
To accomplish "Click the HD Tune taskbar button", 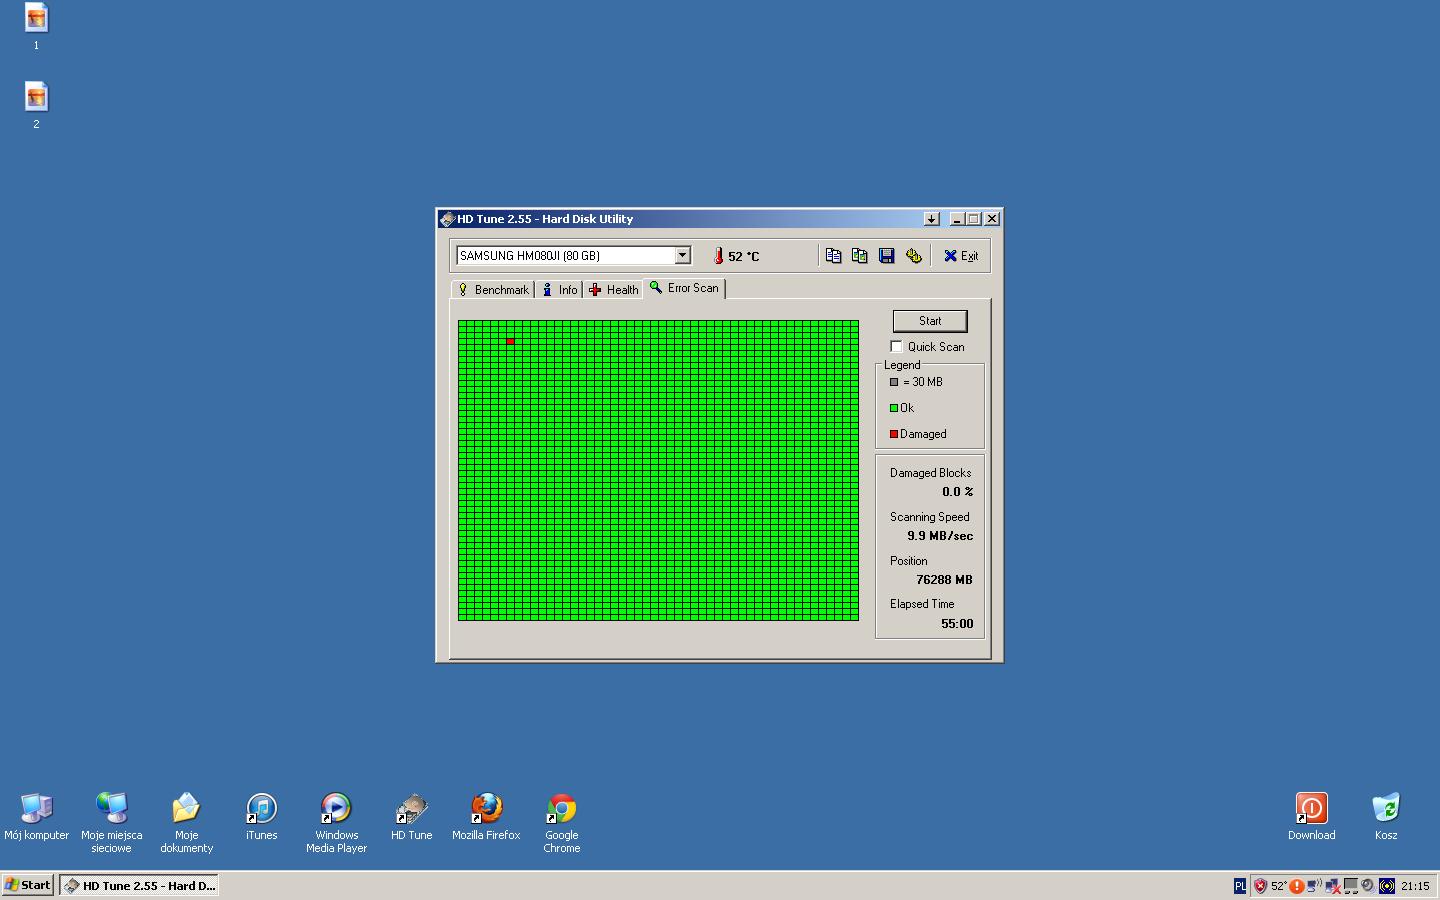I will pyautogui.click(x=139, y=885).
